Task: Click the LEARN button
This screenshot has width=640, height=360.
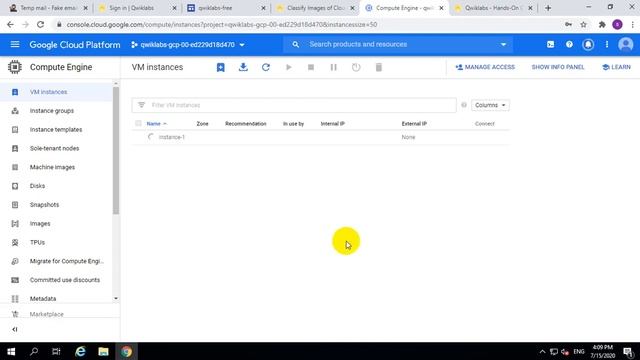Action: pos(616,67)
